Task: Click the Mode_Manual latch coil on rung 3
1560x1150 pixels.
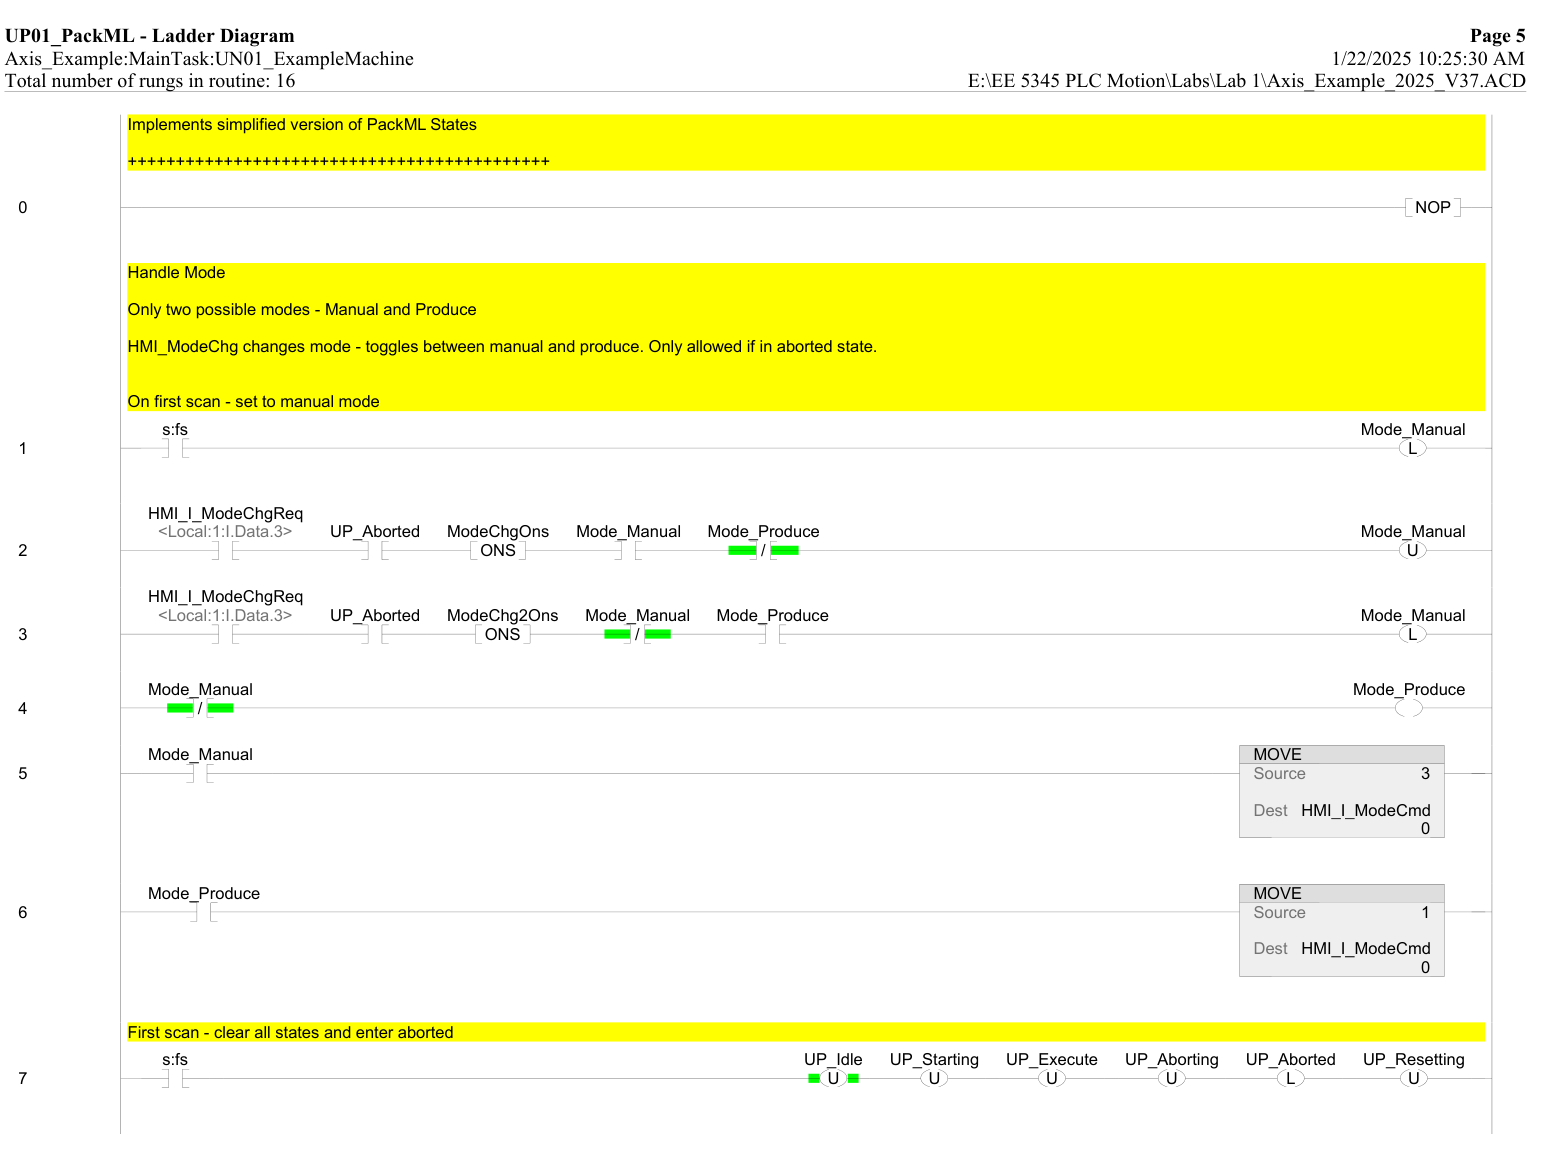Action: click(x=1412, y=634)
